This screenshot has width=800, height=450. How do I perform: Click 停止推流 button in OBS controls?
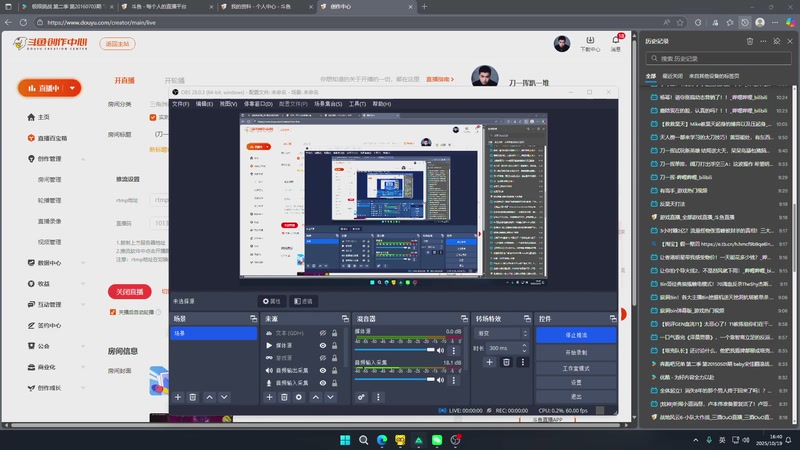tap(576, 335)
